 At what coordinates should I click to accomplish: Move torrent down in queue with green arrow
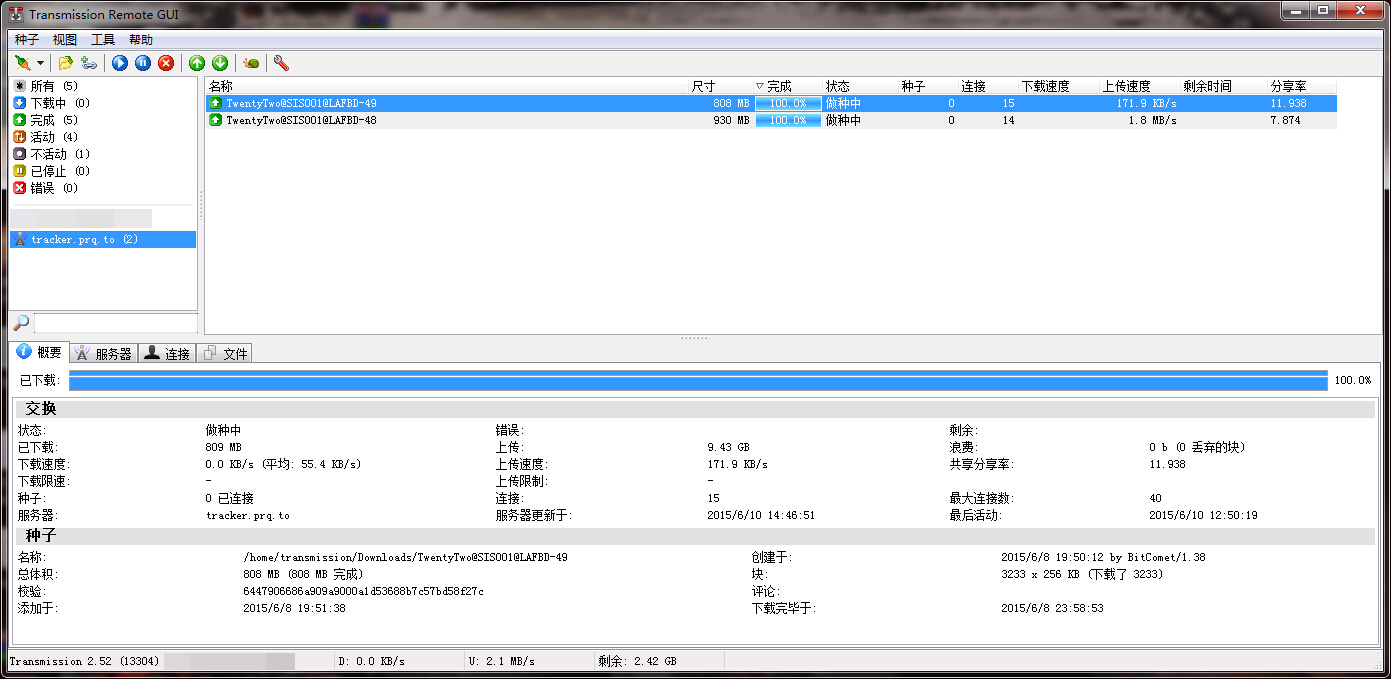coord(219,63)
